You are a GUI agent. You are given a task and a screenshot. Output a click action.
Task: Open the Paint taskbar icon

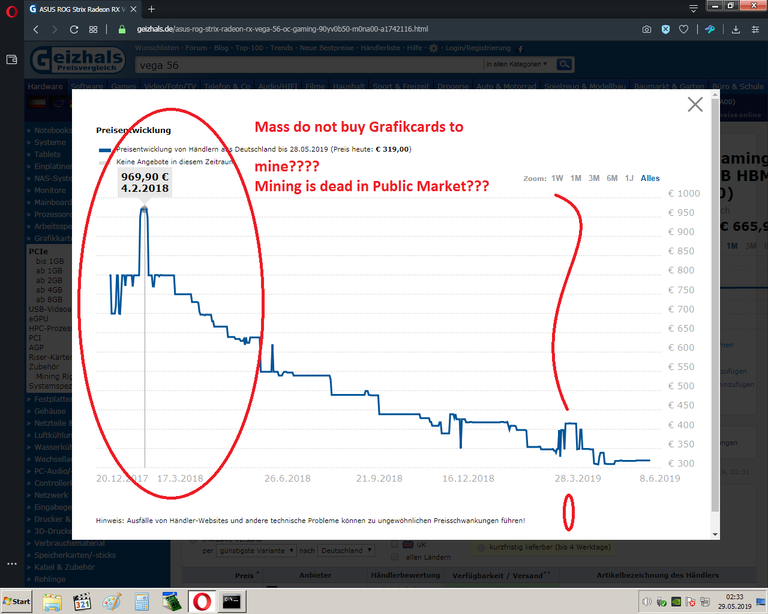(112, 601)
